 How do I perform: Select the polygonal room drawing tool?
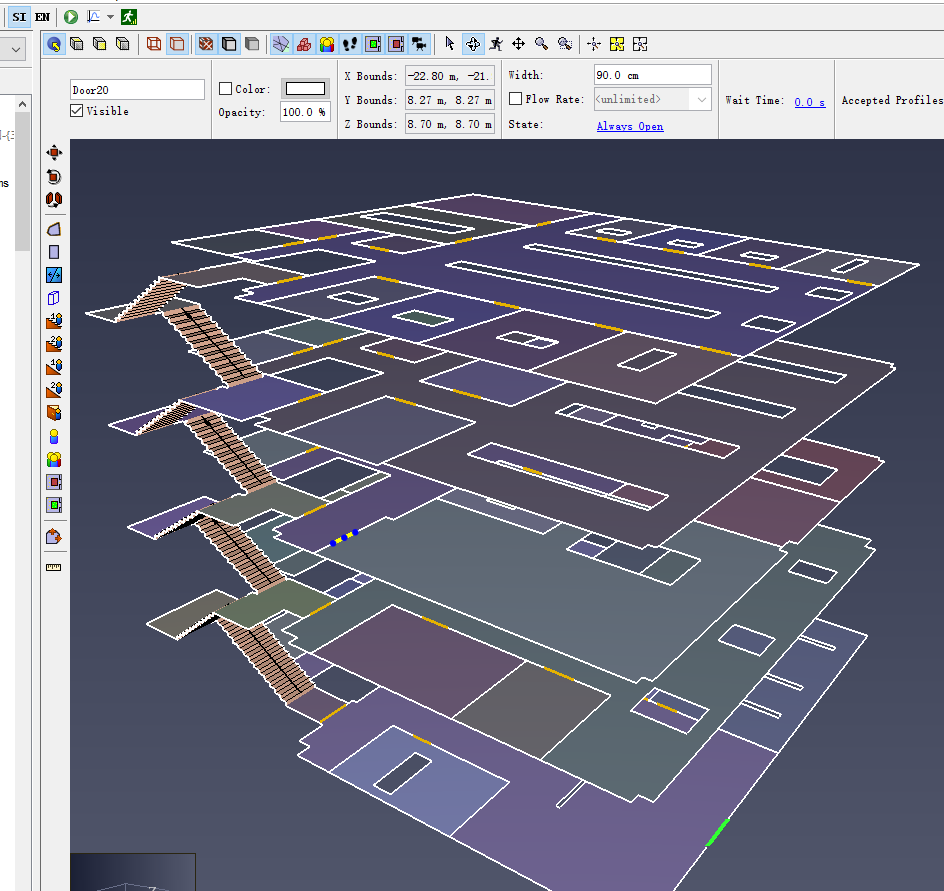54,229
